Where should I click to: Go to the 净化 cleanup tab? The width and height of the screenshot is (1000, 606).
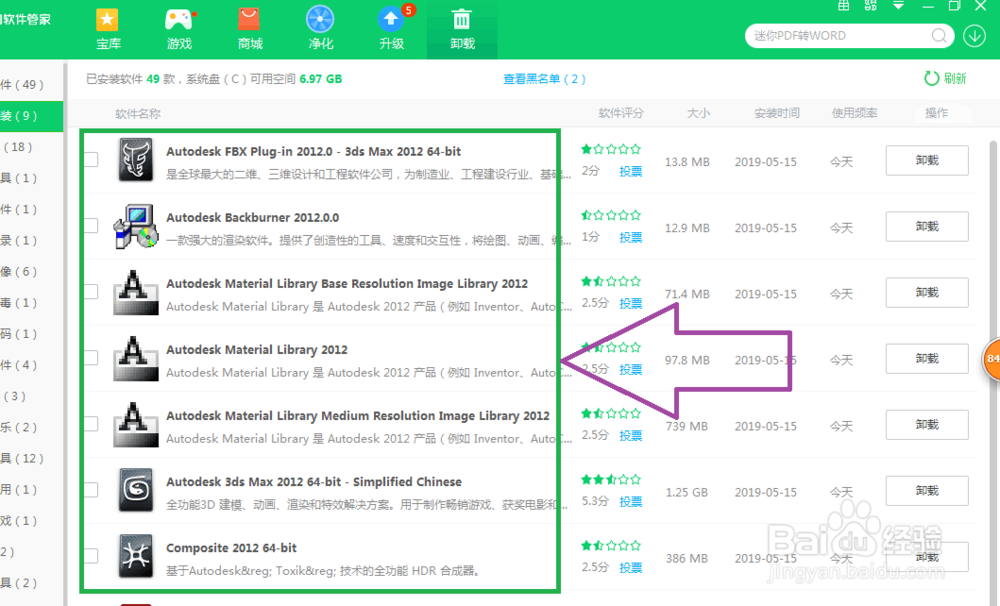click(320, 28)
